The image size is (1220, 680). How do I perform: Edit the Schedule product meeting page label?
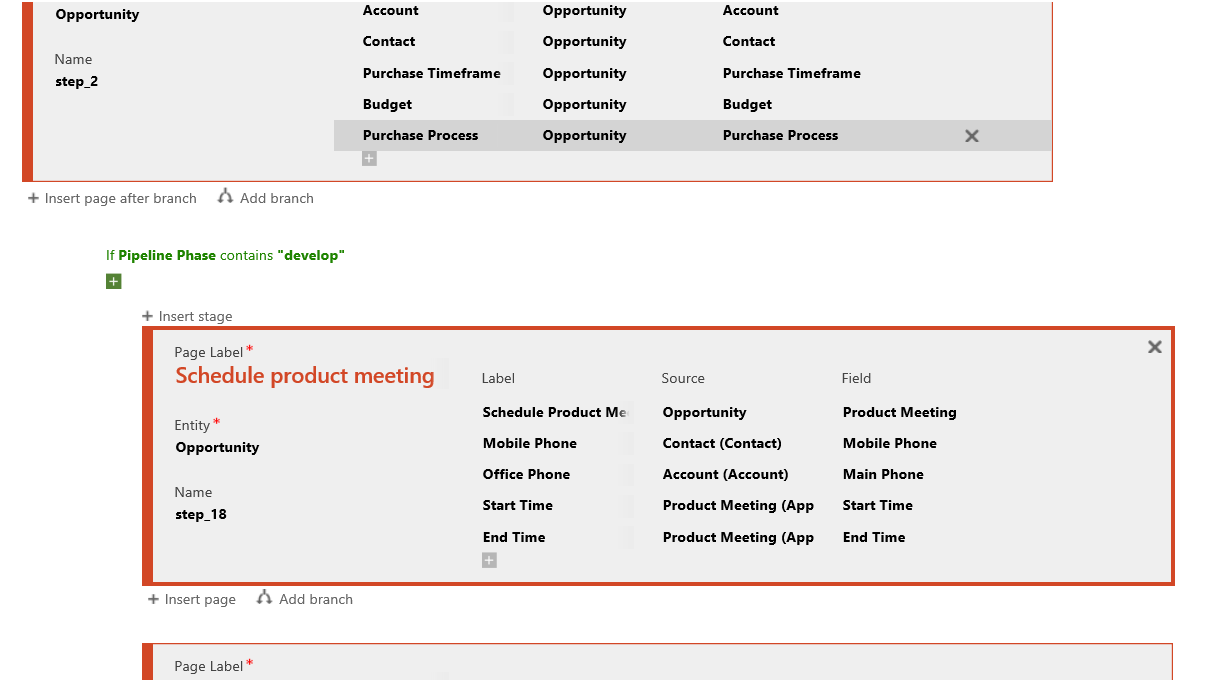click(x=304, y=376)
